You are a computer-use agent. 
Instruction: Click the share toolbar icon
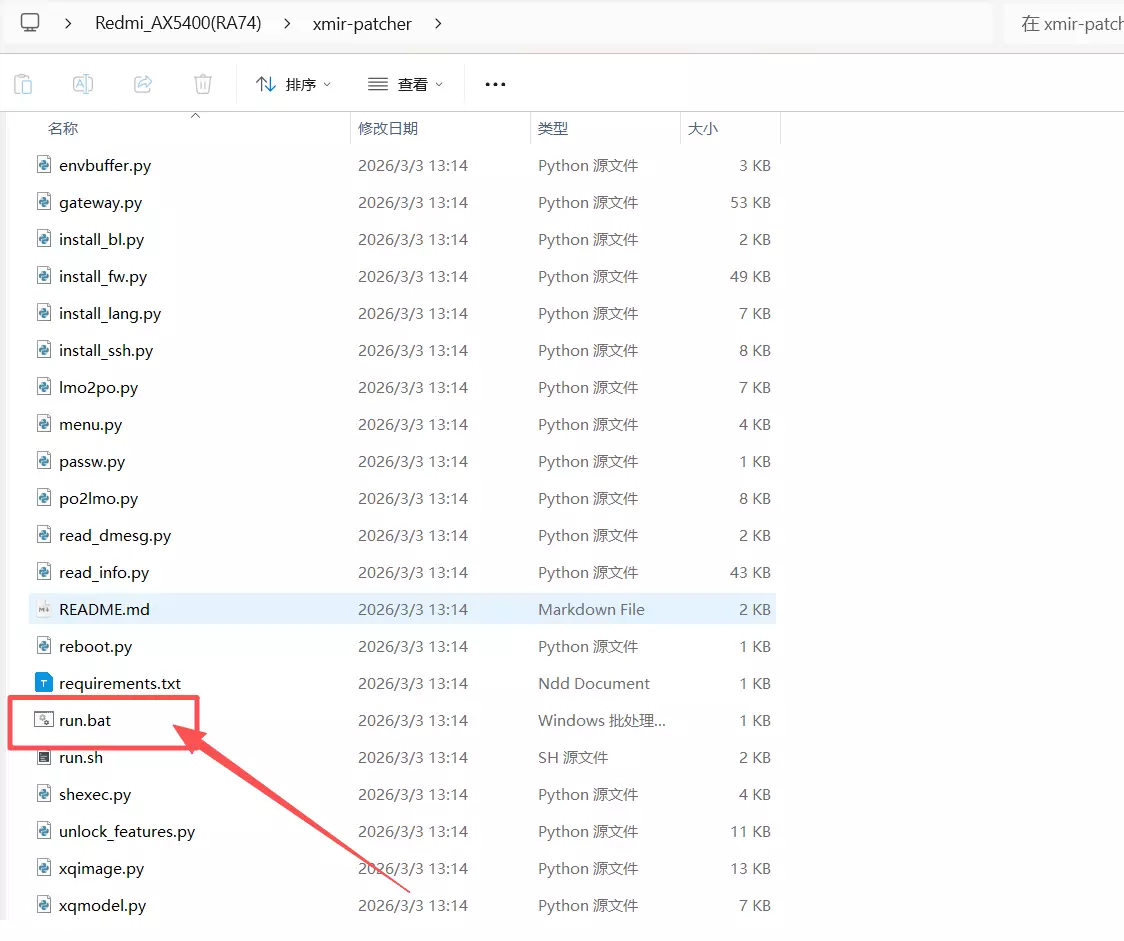(x=143, y=85)
